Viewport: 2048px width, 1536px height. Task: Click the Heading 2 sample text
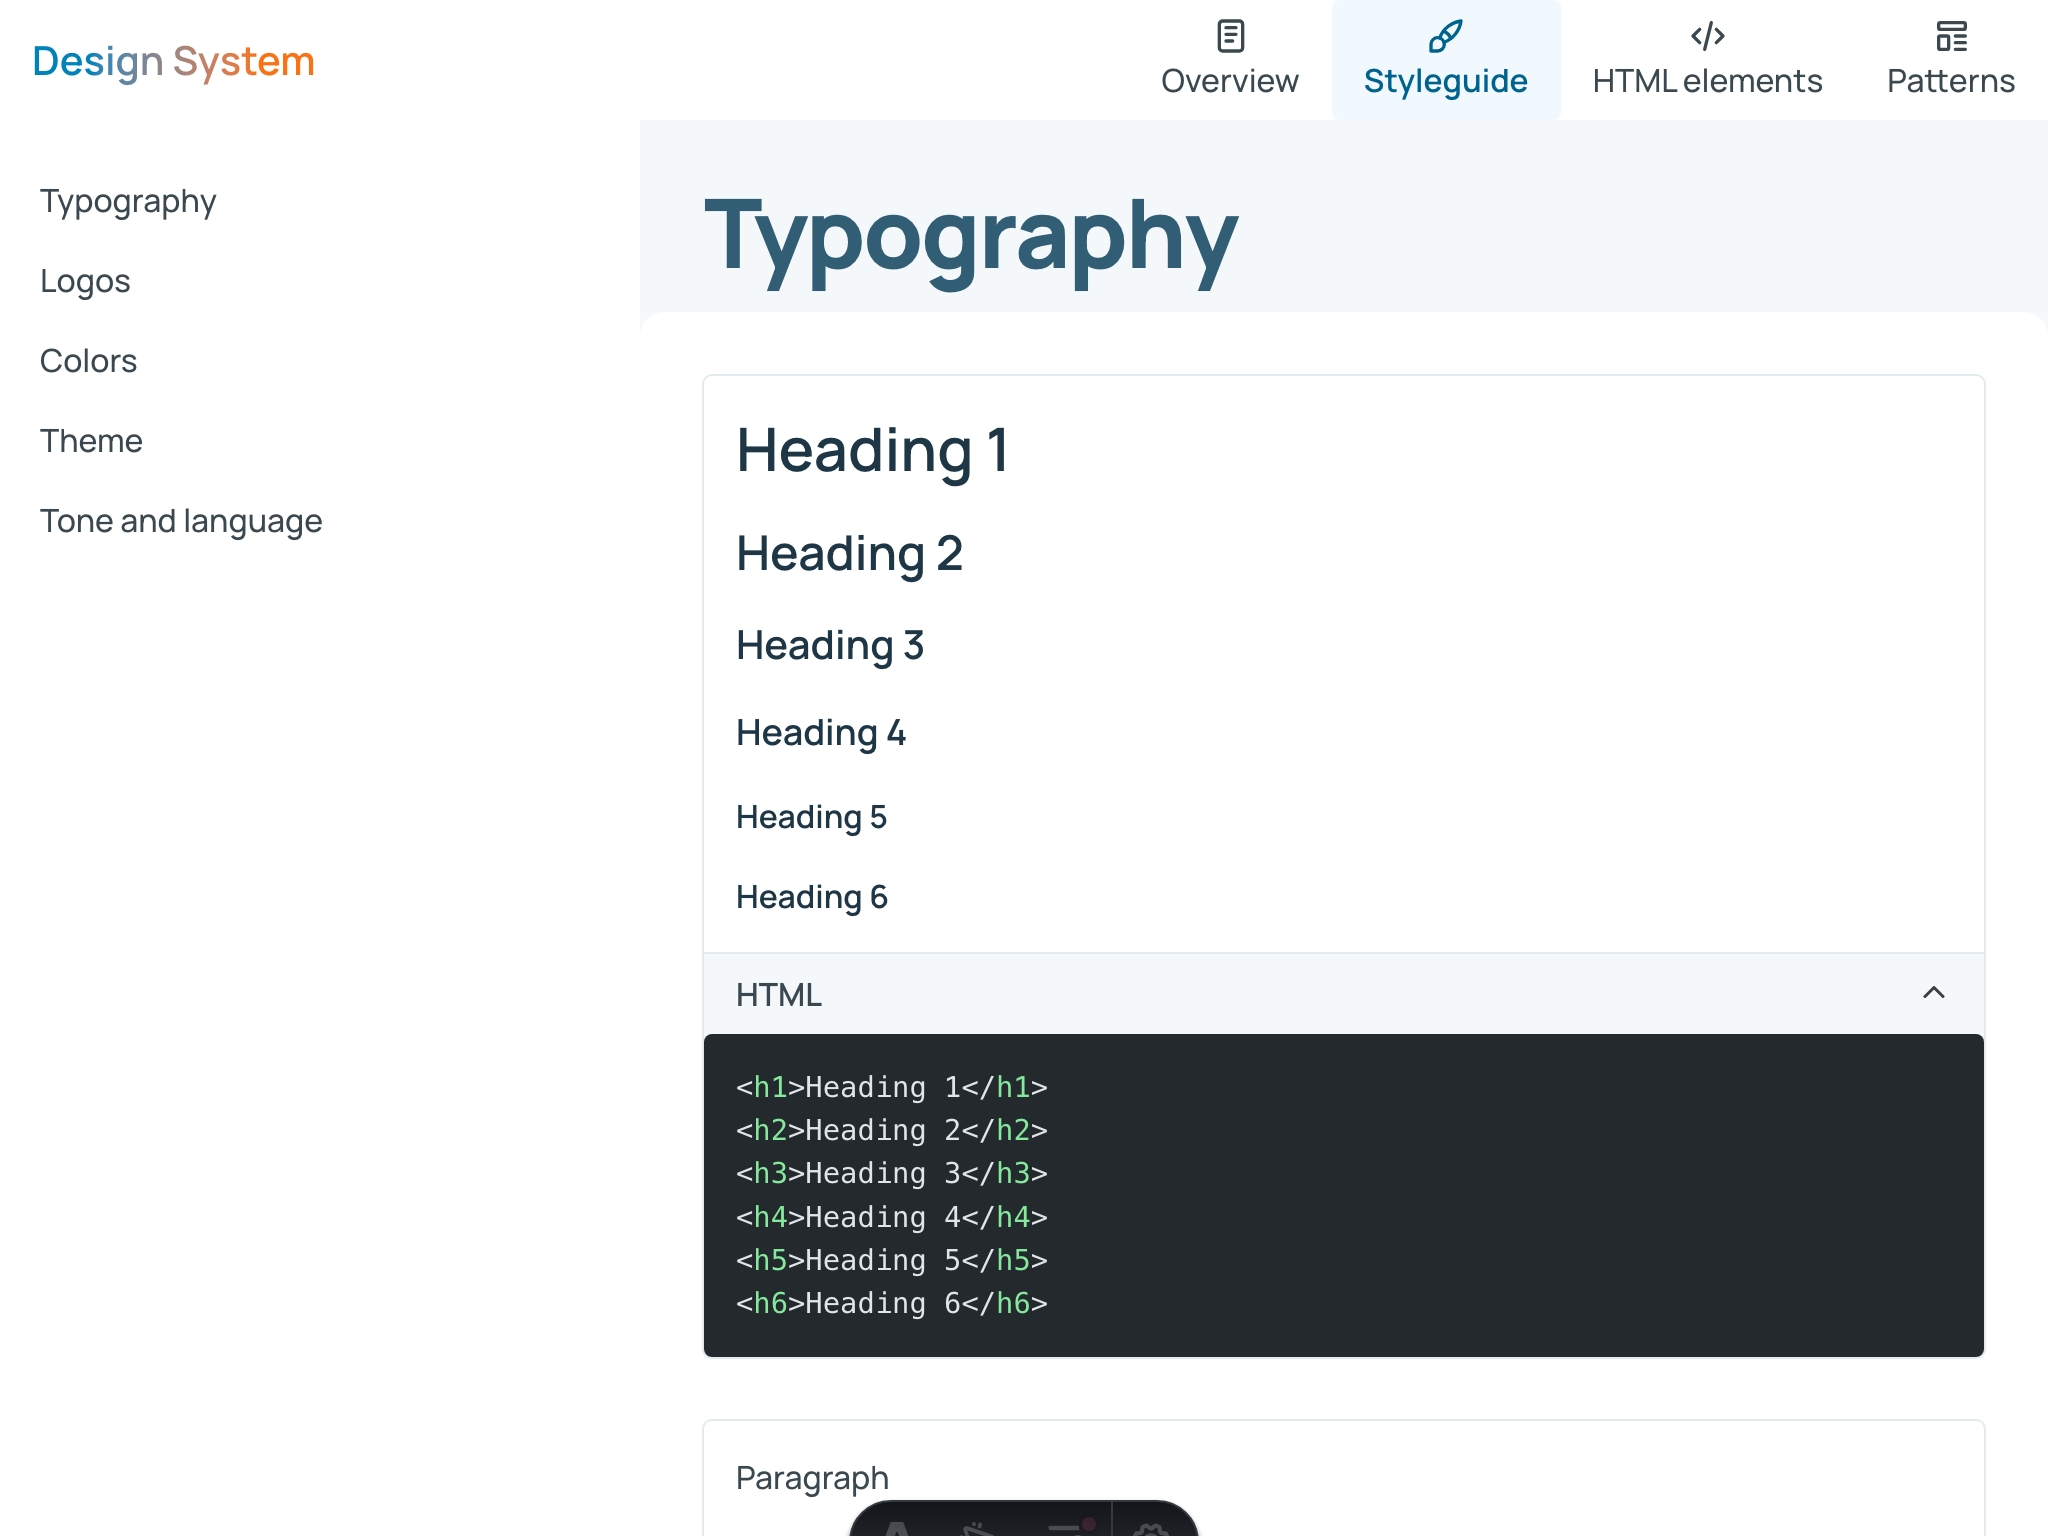pos(849,554)
